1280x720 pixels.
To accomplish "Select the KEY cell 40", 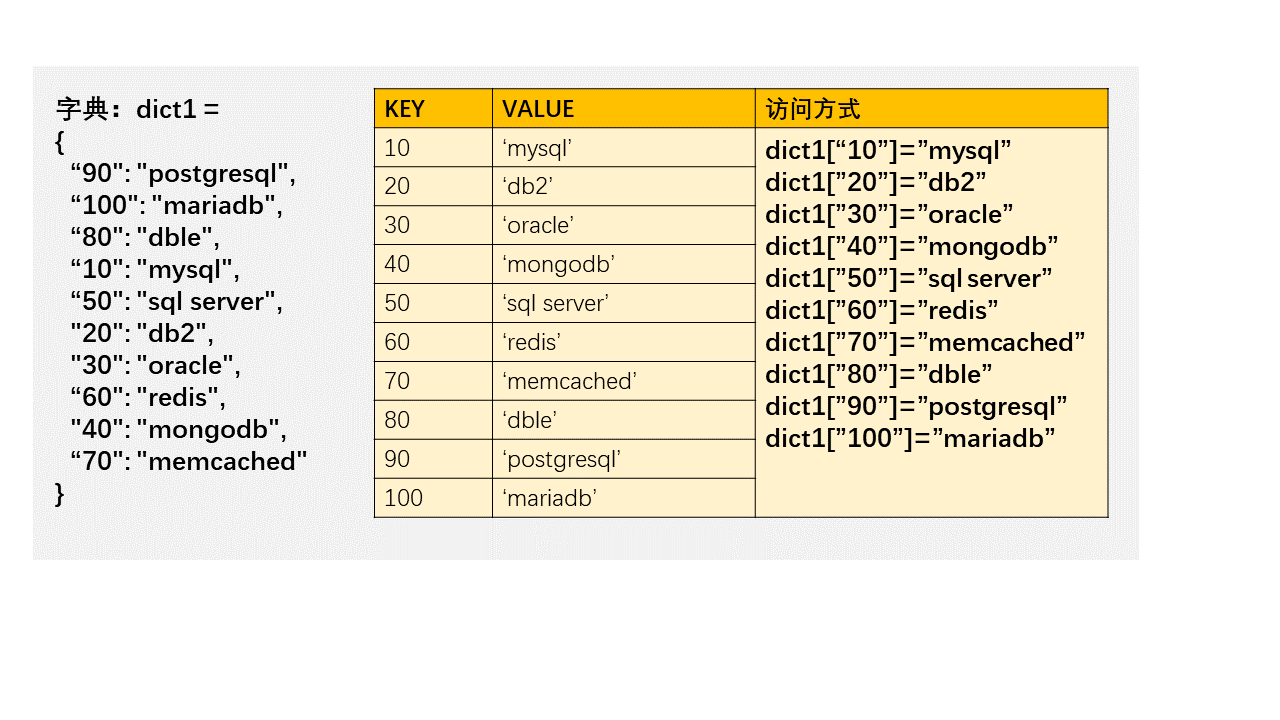I will (433, 265).
